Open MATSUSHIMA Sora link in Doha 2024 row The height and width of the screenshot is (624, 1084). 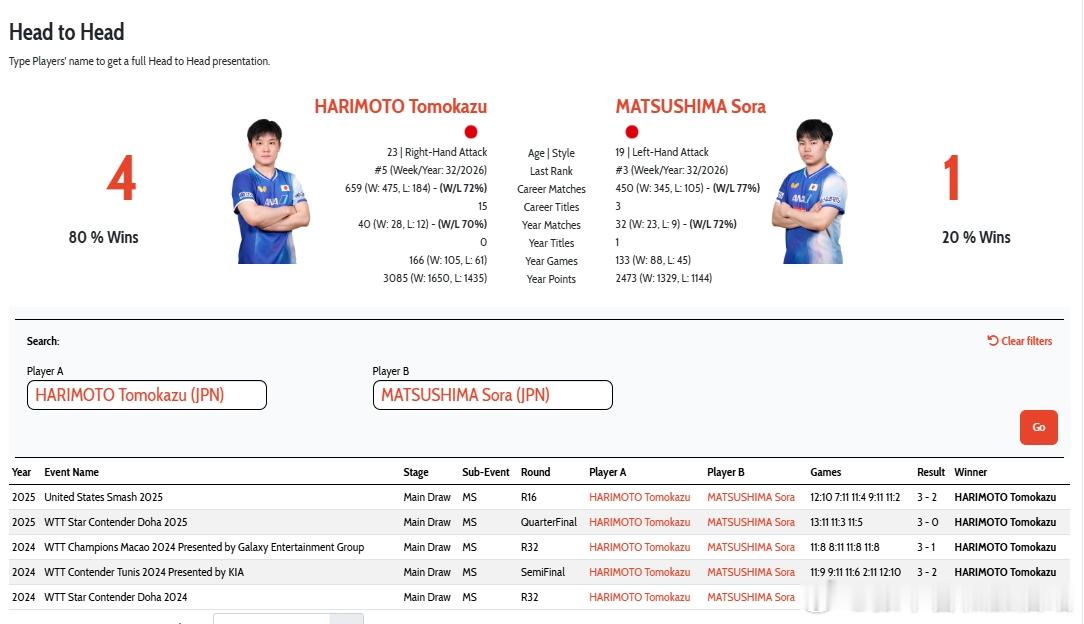coord(751,596)
